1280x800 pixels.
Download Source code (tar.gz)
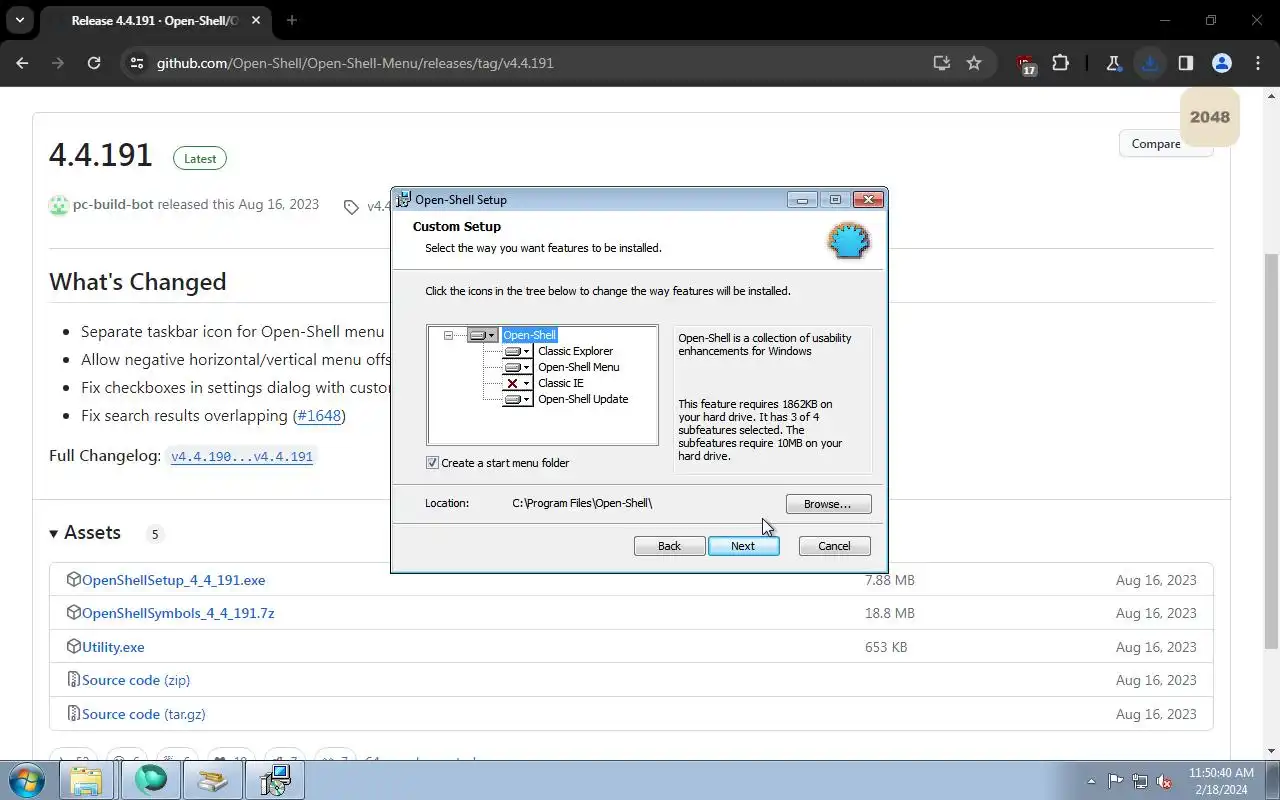tap(144, 714)
